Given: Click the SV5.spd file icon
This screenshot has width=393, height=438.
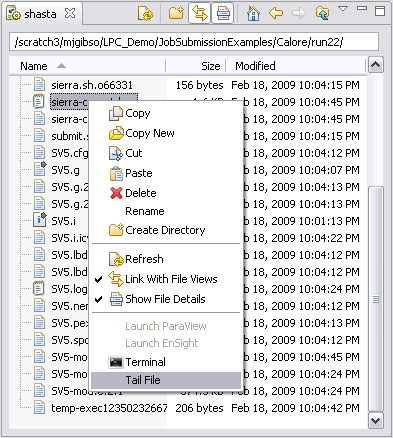Looking at the screenshot, I should (x=39, y=340).
